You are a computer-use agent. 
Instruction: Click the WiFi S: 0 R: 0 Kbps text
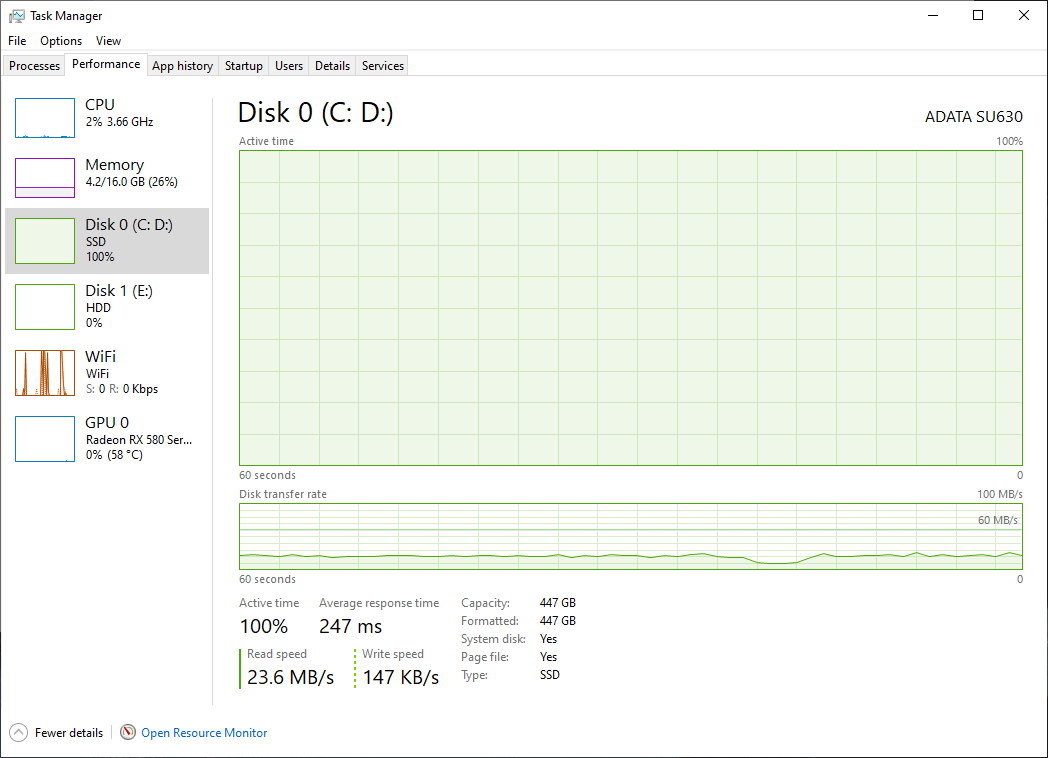(122, 389)
